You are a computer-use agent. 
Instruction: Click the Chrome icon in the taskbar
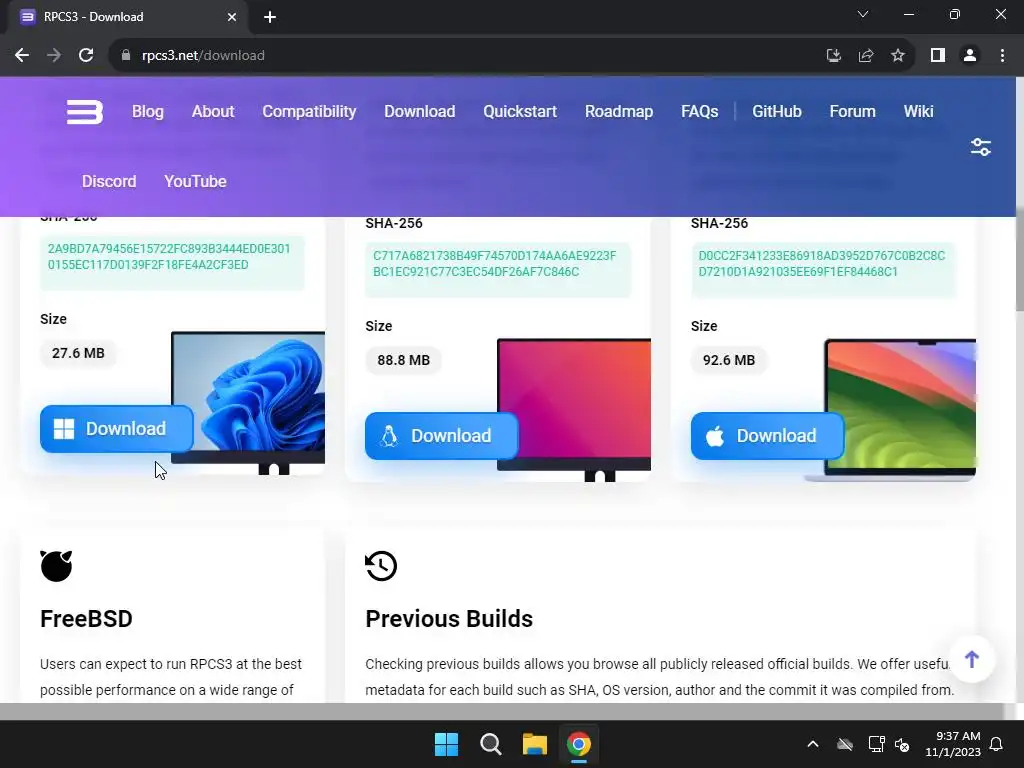579,744
